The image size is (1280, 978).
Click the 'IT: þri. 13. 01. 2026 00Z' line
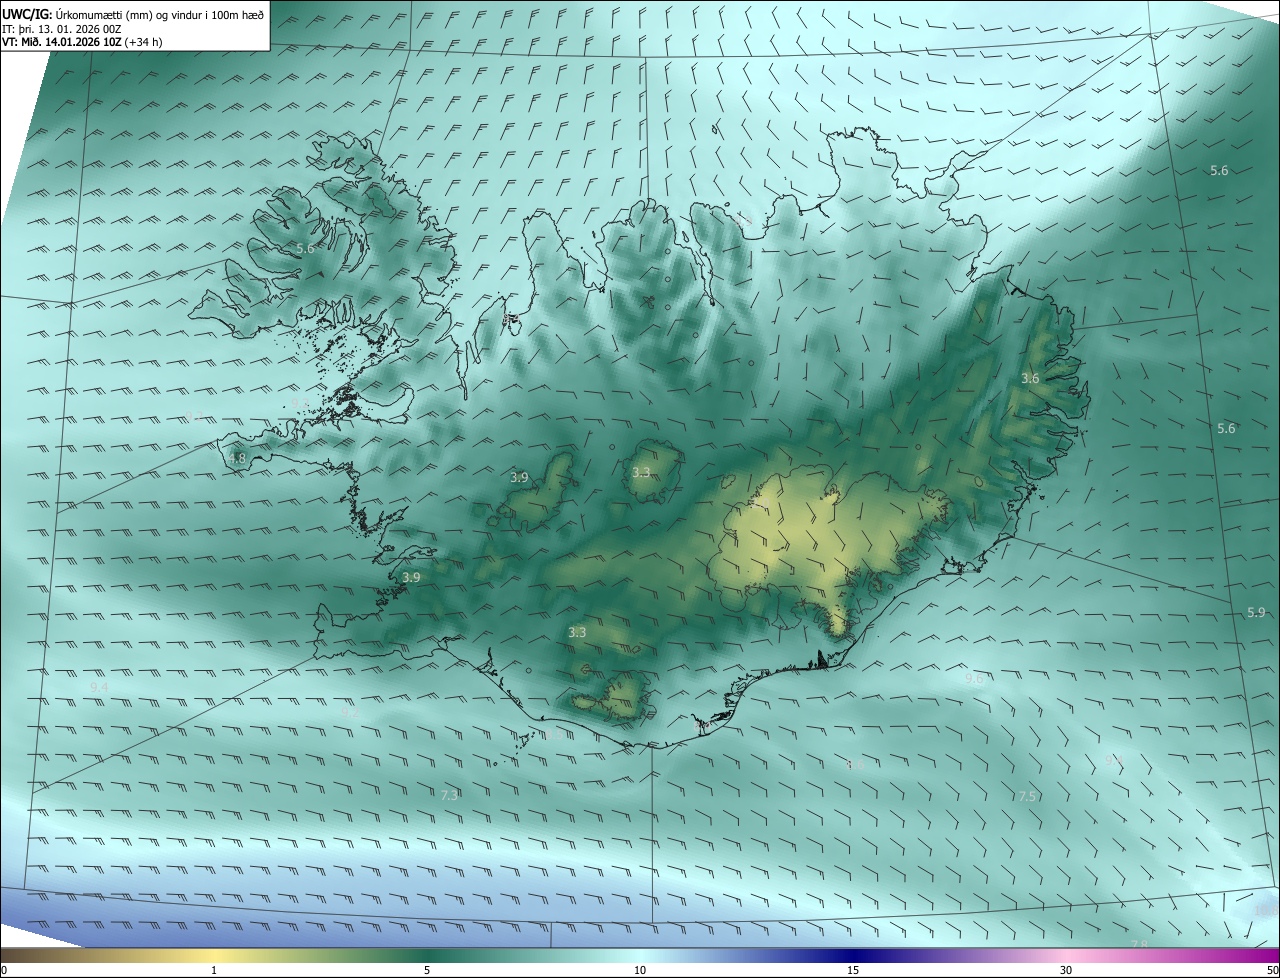(62, 29)
